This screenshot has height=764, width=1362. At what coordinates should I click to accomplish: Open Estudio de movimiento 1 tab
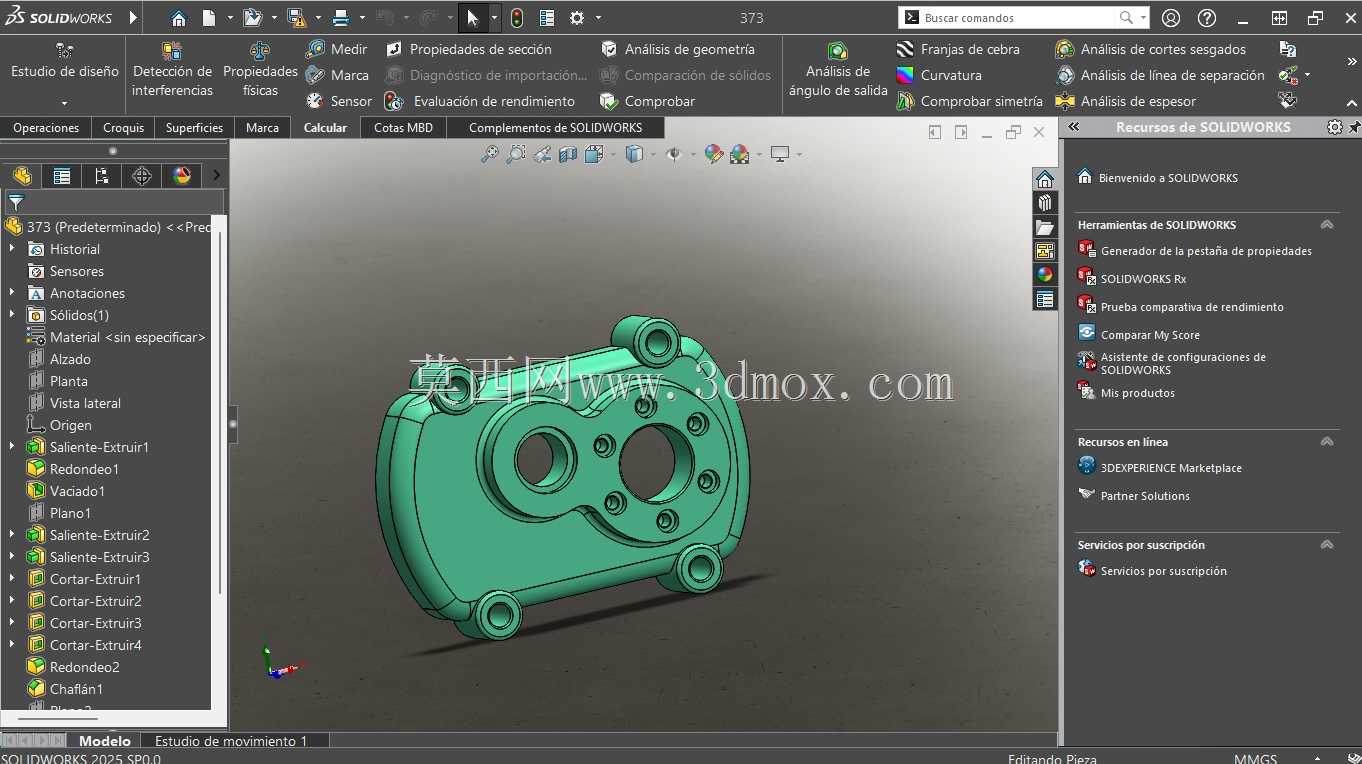(231, 741)
